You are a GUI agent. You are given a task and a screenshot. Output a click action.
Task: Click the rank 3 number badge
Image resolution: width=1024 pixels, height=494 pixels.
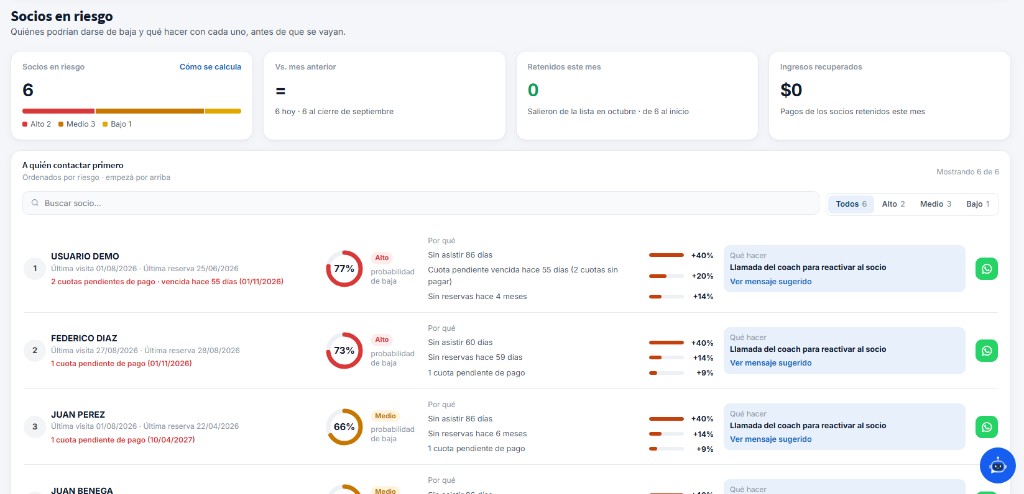point(35,427)
